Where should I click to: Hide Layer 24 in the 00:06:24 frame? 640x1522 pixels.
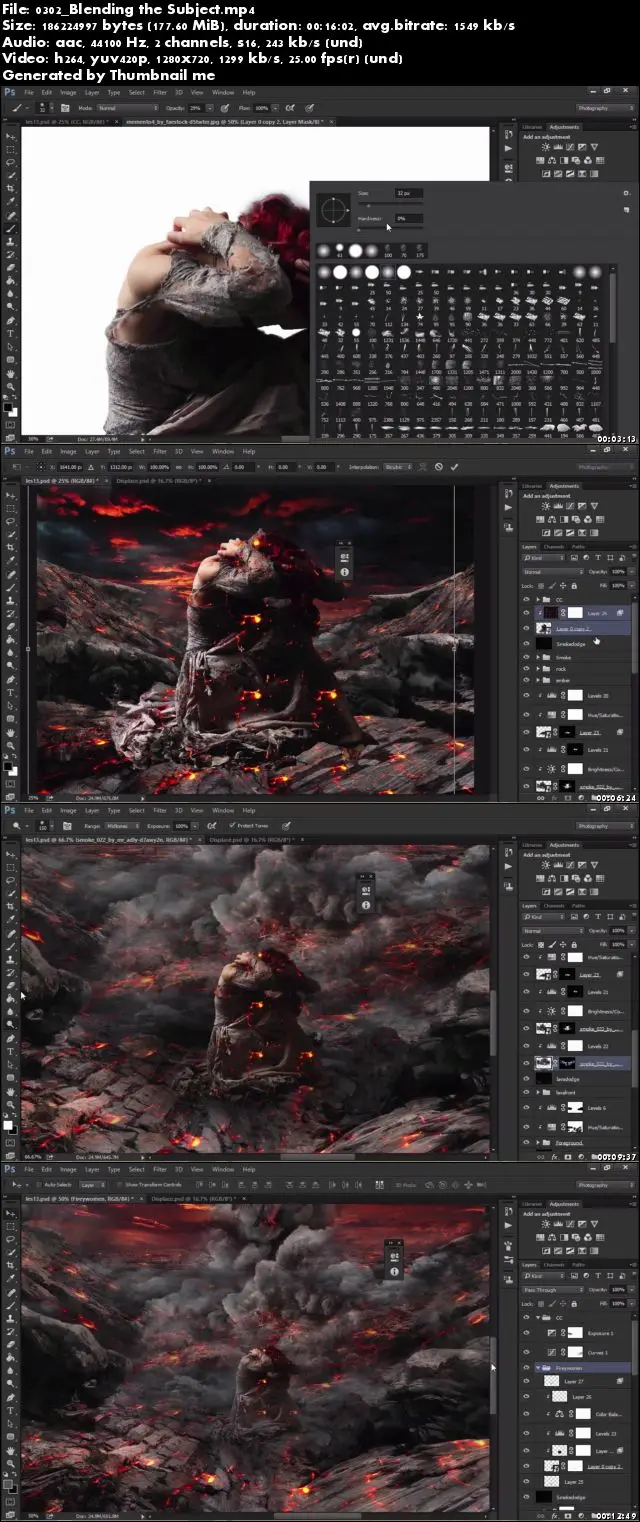click(526, 613)
